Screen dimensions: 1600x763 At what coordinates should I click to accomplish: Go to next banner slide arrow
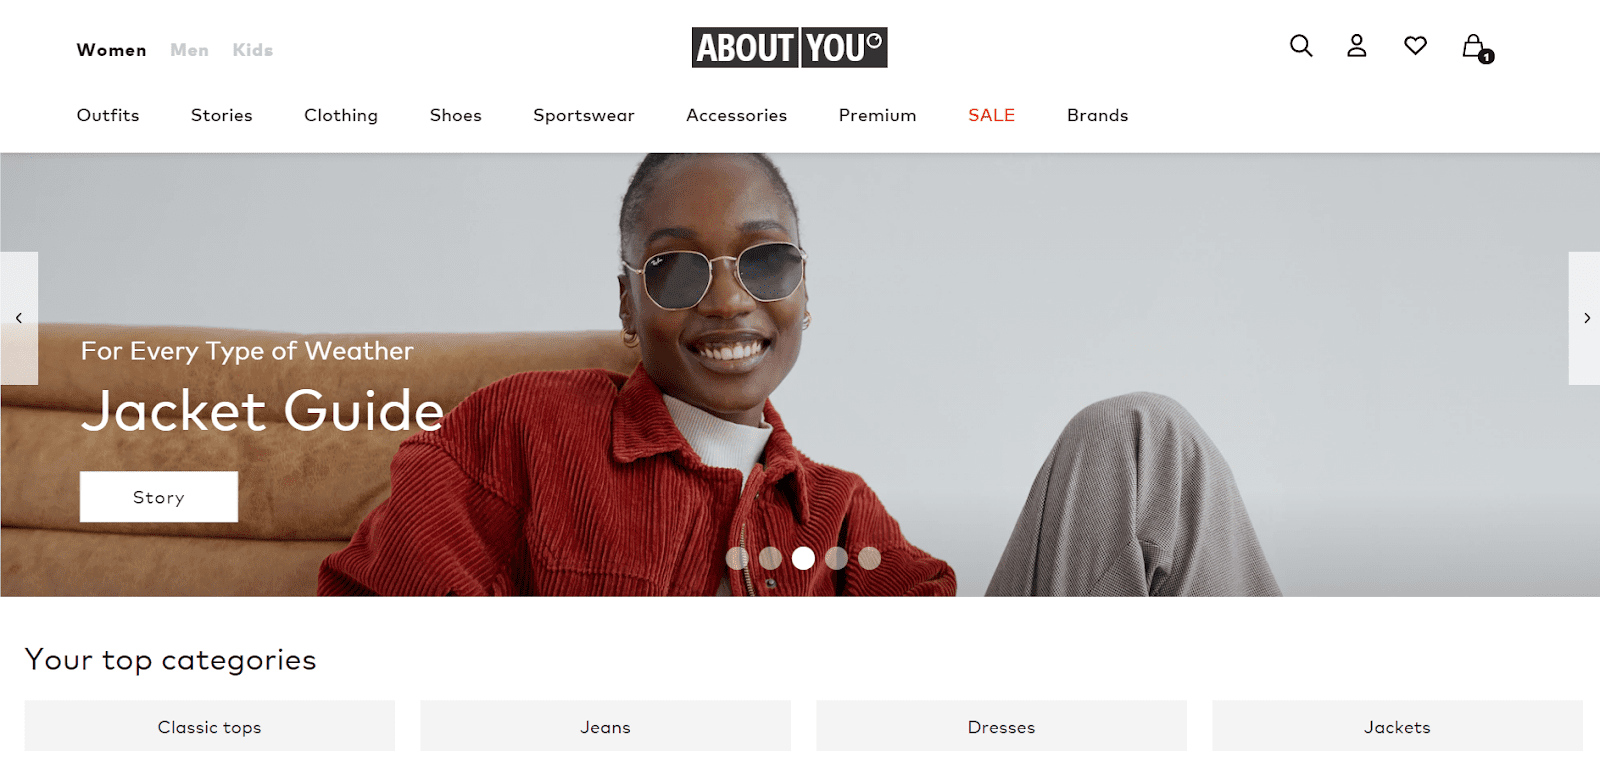coord(1585,318)
